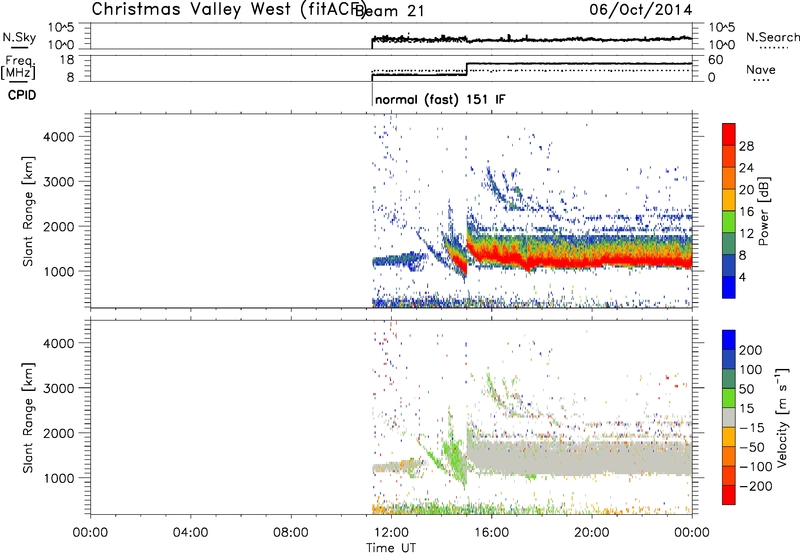This screenshot has height=554, width=800.
Task: Click the gray ground-scatter band in velocity panel
Action: [x=579, y=459]
